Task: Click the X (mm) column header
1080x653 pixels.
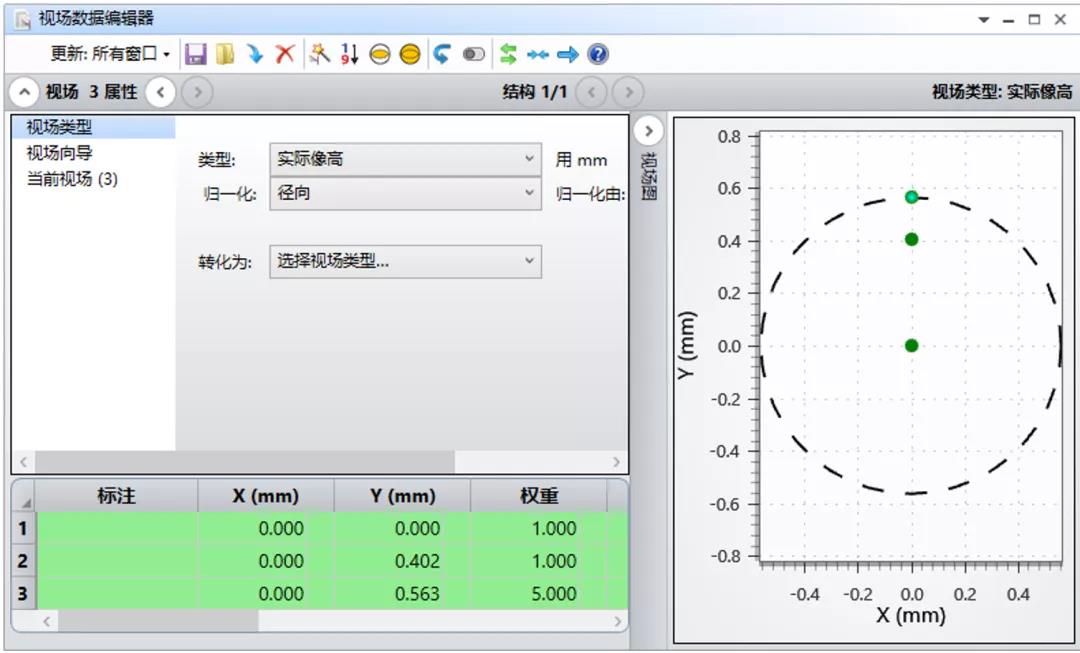Action: pyautogui.click(x=266, y=496)
